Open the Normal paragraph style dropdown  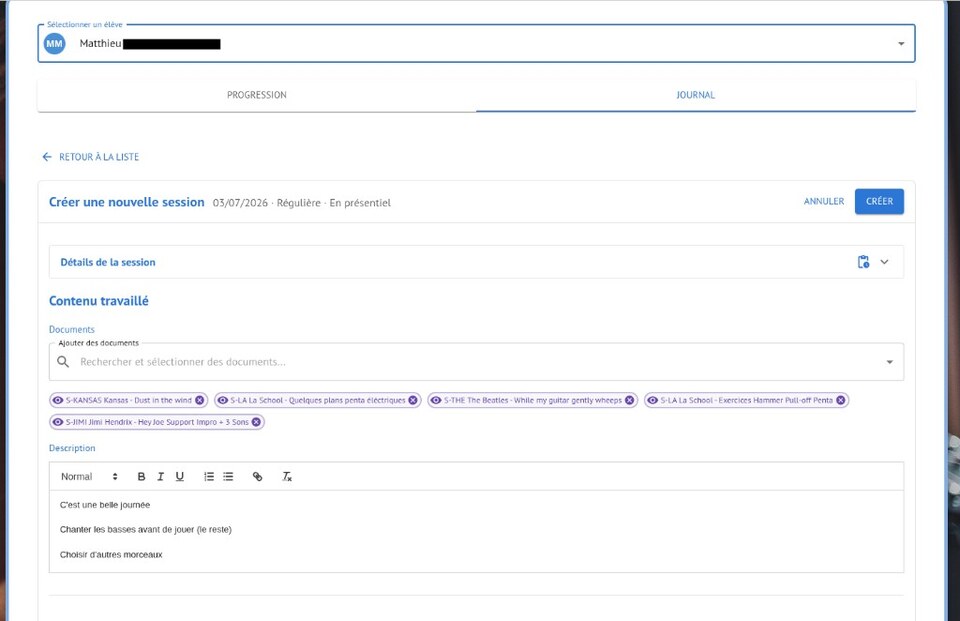[89, 476]
